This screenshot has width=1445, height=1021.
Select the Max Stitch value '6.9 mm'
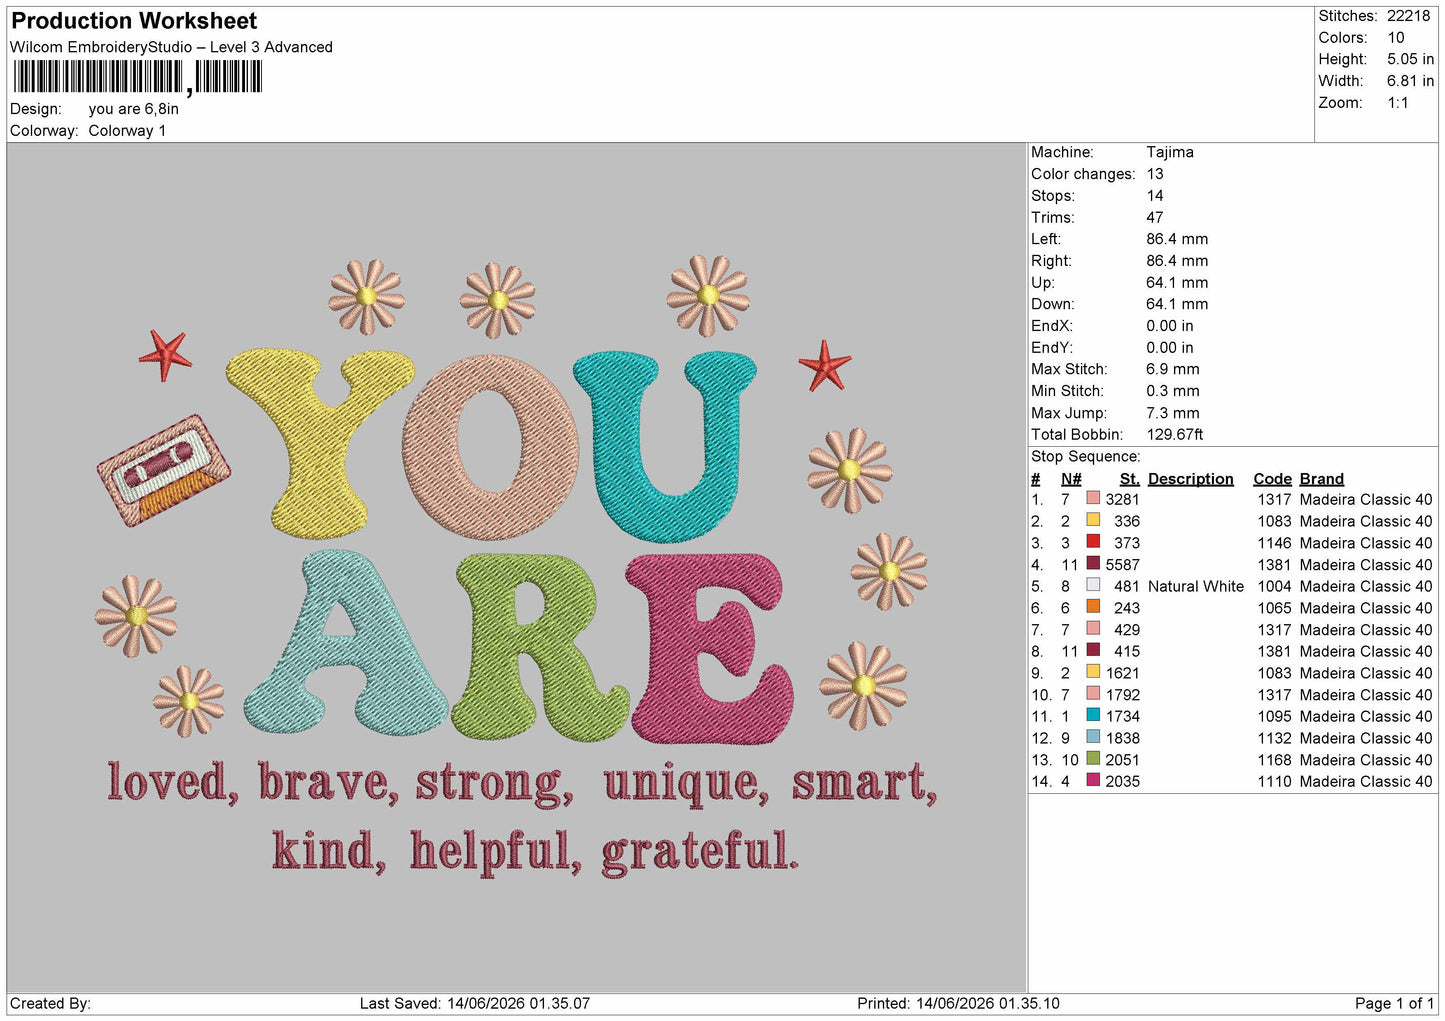1173,369
